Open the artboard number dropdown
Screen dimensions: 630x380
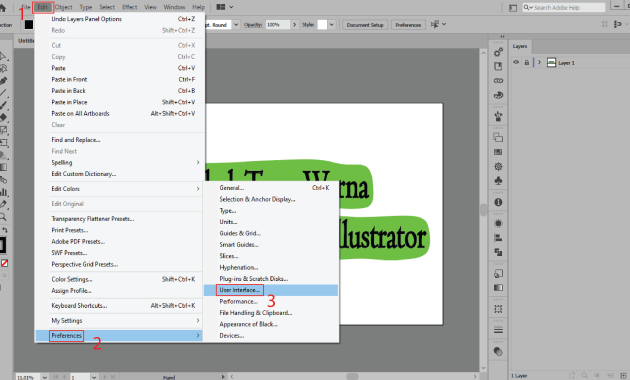94,377
